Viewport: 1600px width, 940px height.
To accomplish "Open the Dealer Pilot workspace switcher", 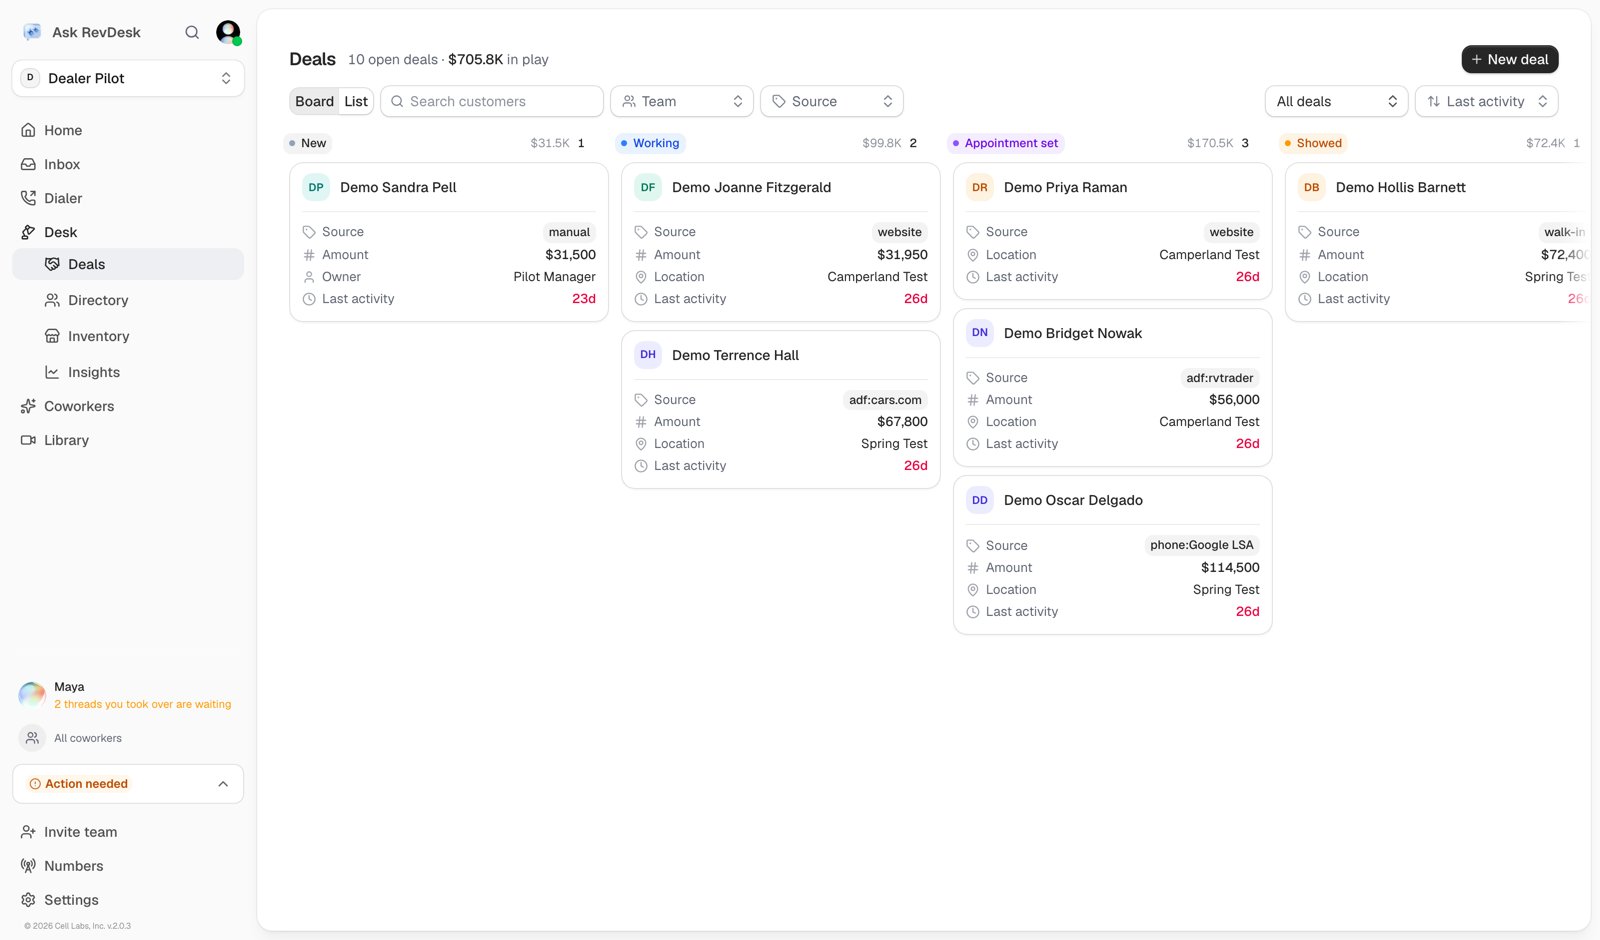I will pos(128,78).
